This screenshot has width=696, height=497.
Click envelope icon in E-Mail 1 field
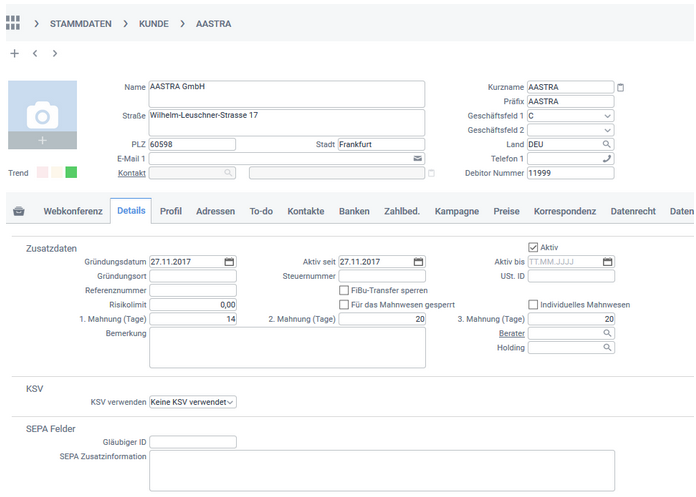[x=417, y=159]
